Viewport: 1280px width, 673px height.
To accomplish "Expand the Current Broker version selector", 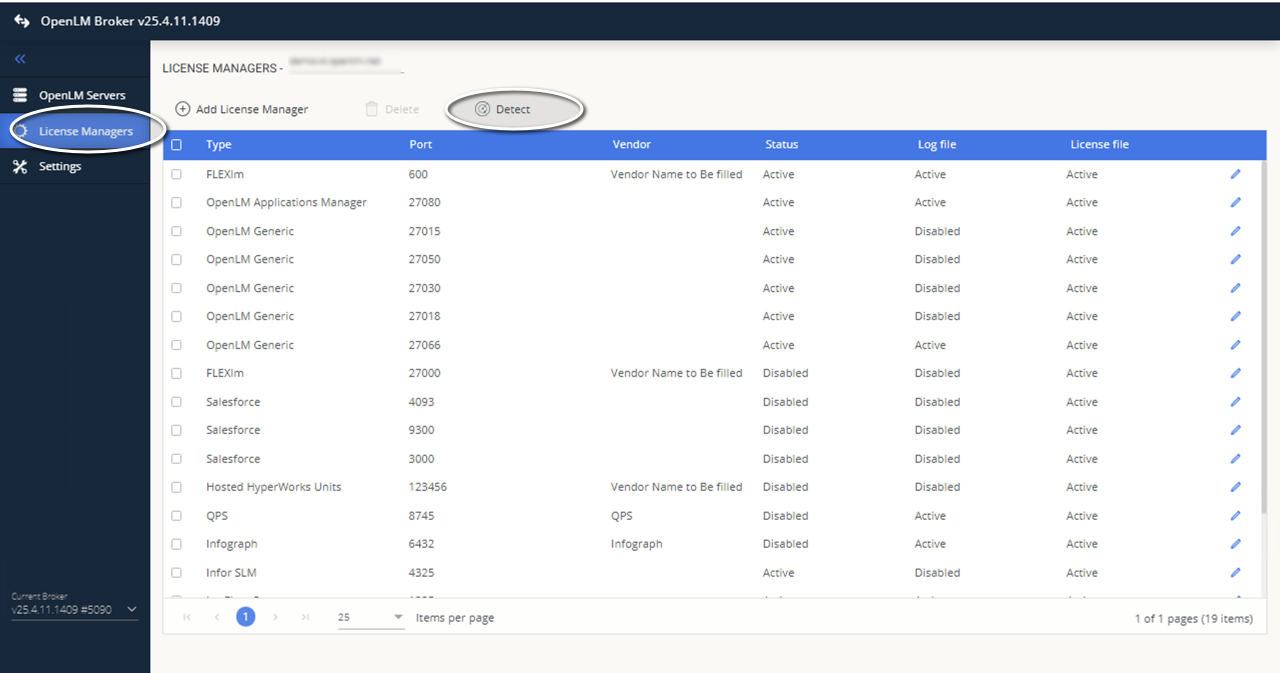I will click(x=131, y=608).
